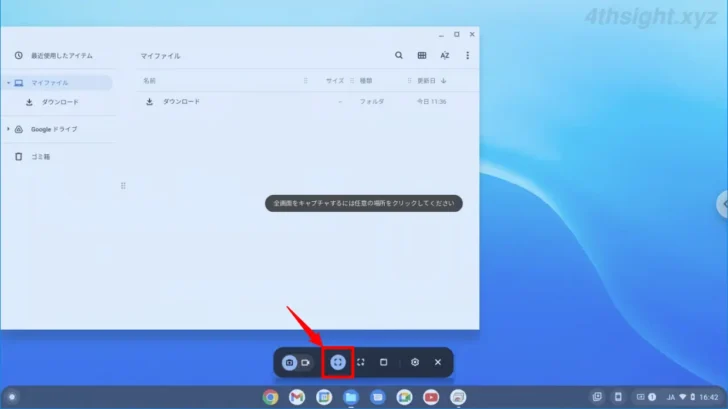
Task: Click the マイファイル breadcrumb title
Action: coord(161,56)
